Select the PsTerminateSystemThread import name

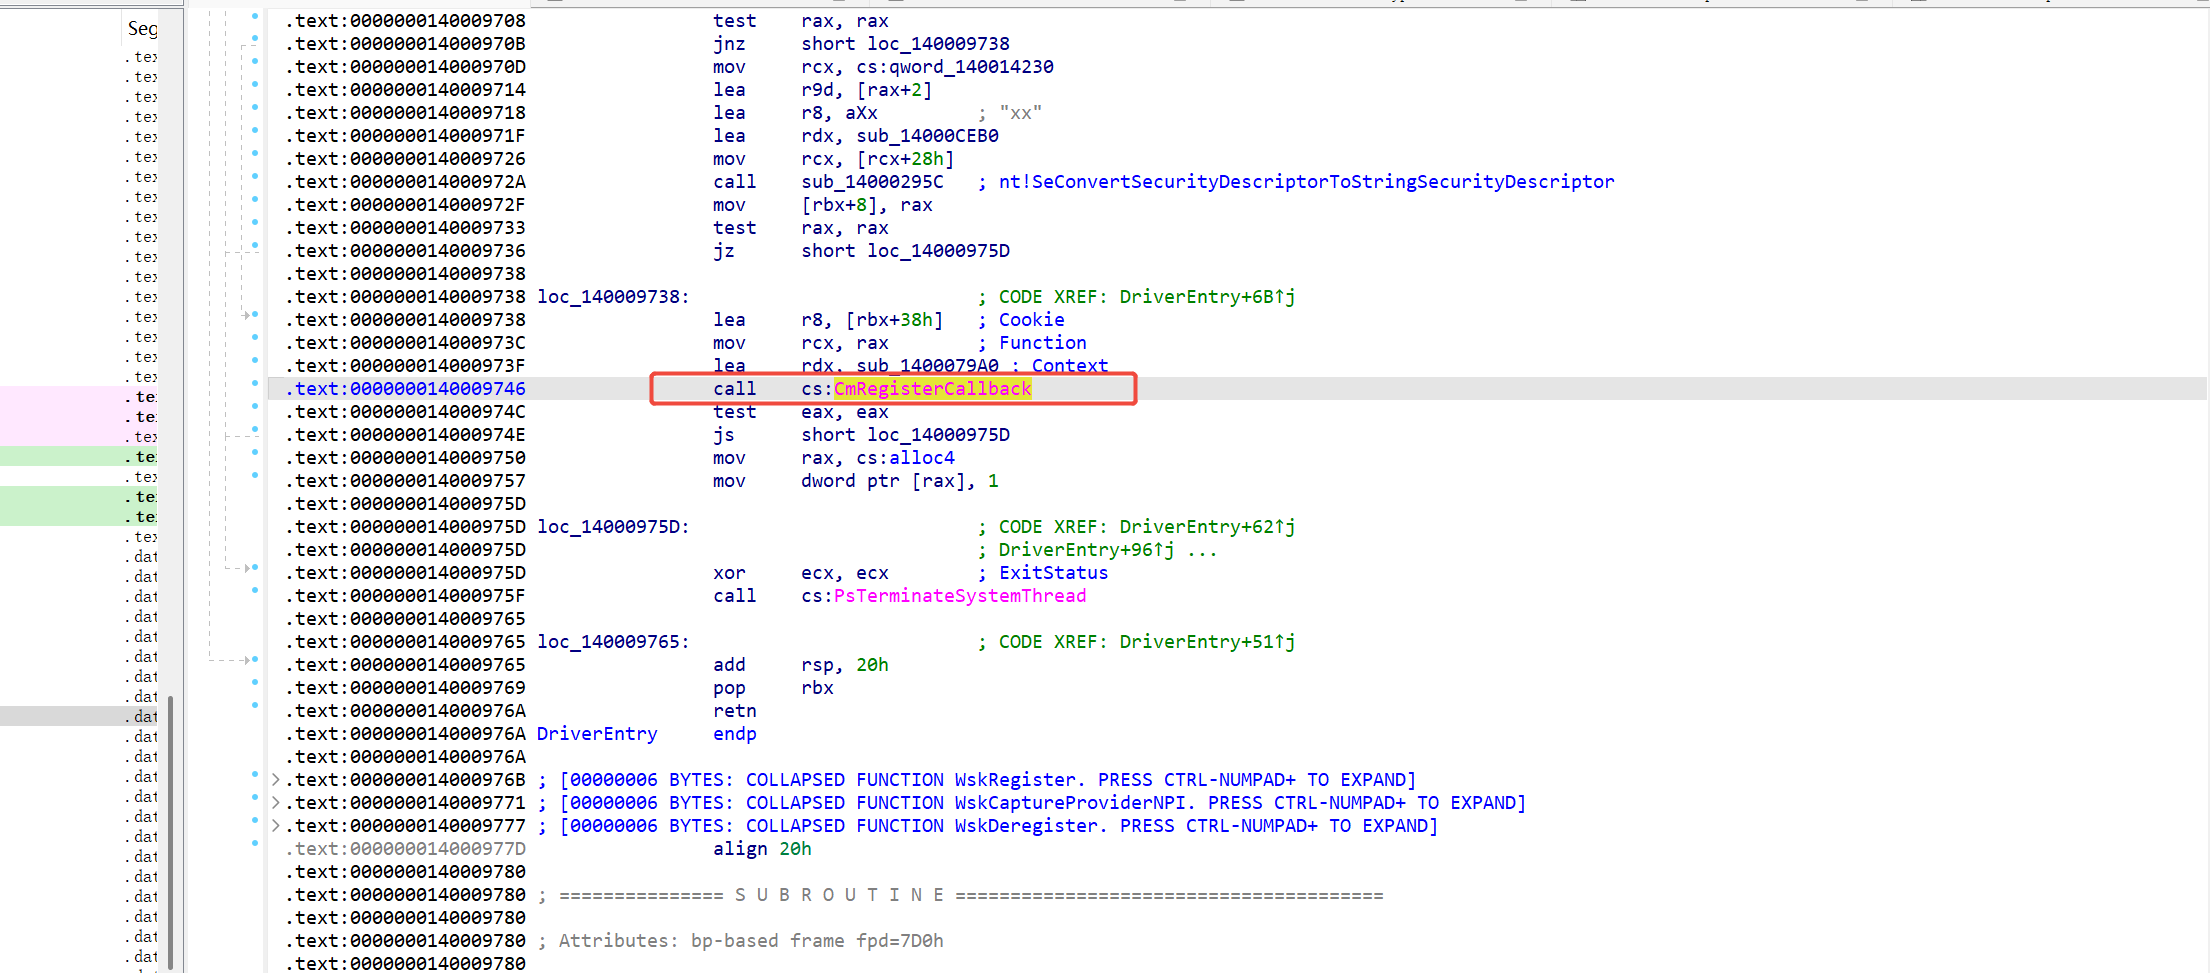click(960, 596)
